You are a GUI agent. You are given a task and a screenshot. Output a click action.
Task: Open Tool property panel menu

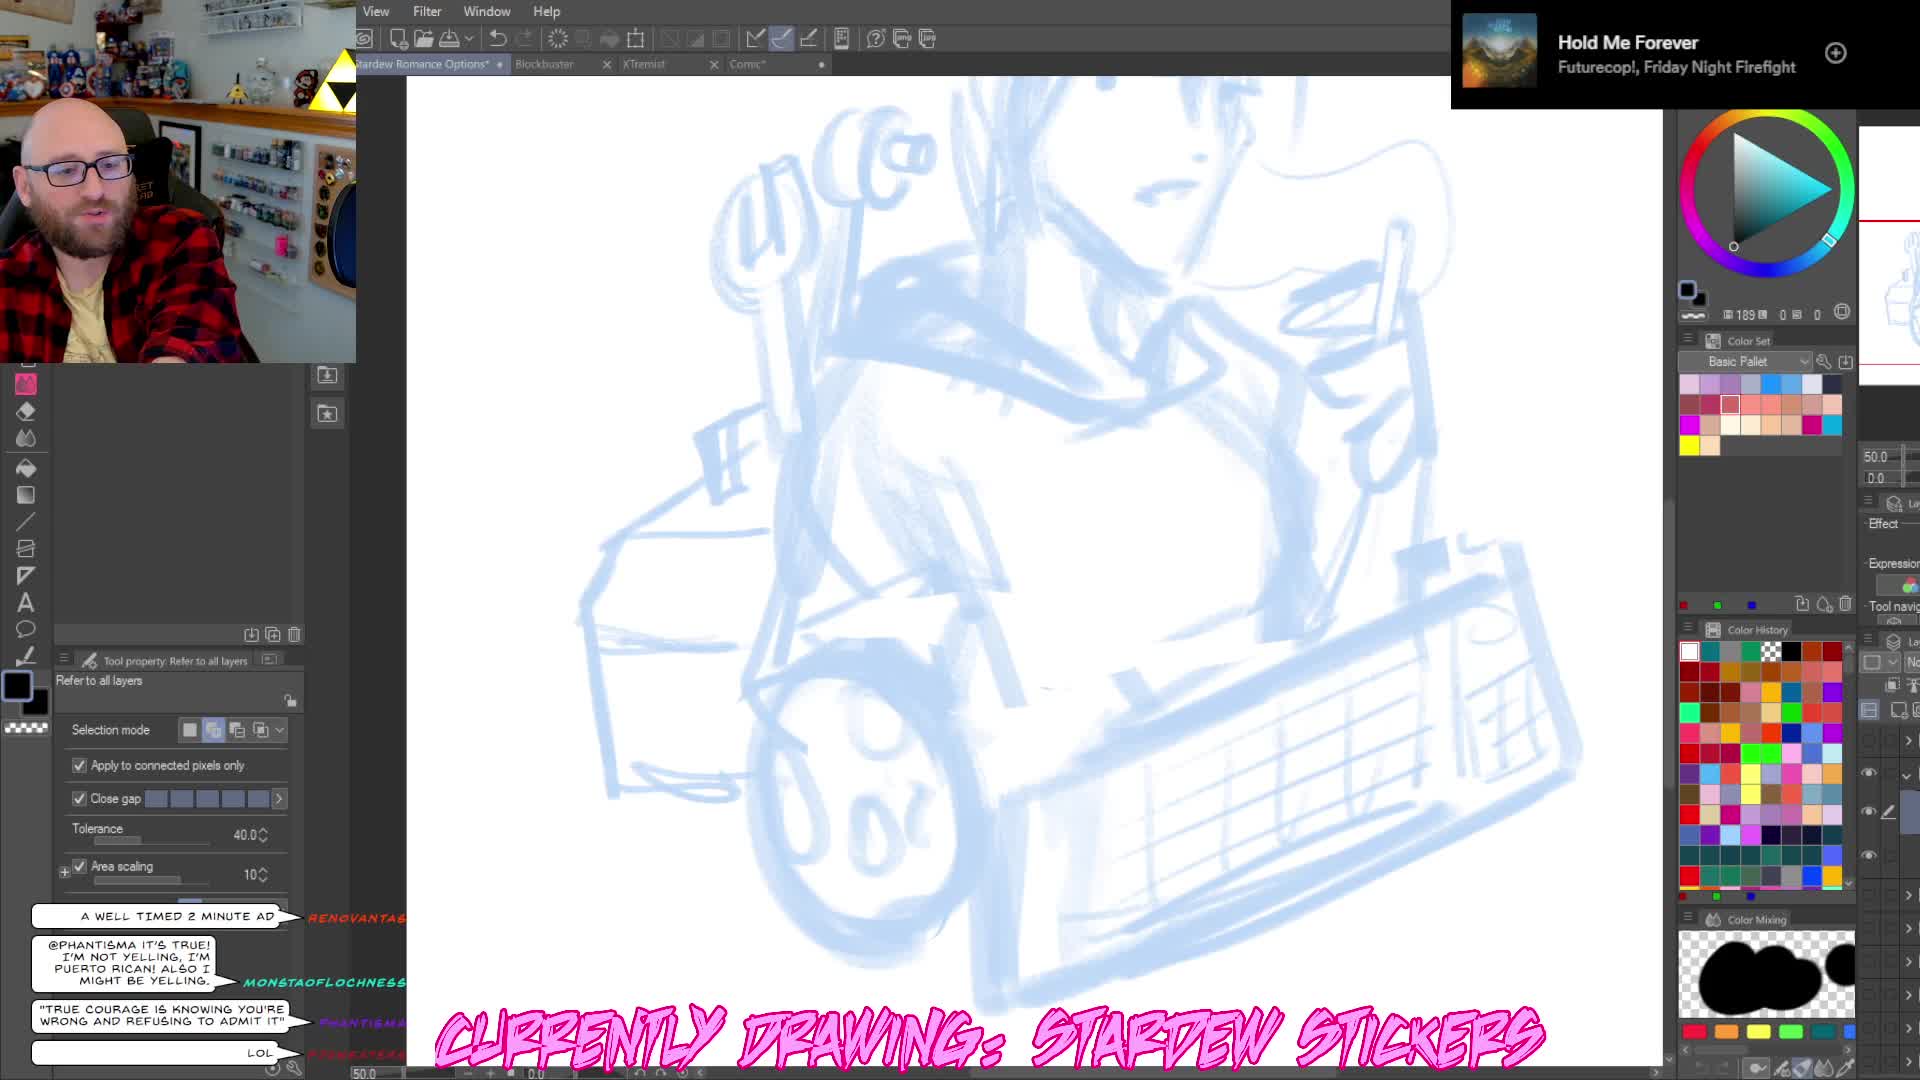pyautogui.click(x=64, y=659)
